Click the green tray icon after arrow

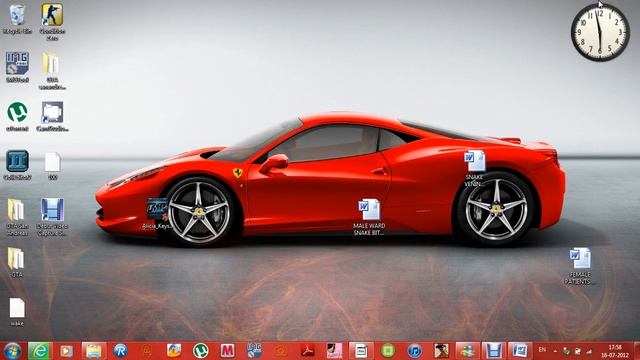click(566, 351)
